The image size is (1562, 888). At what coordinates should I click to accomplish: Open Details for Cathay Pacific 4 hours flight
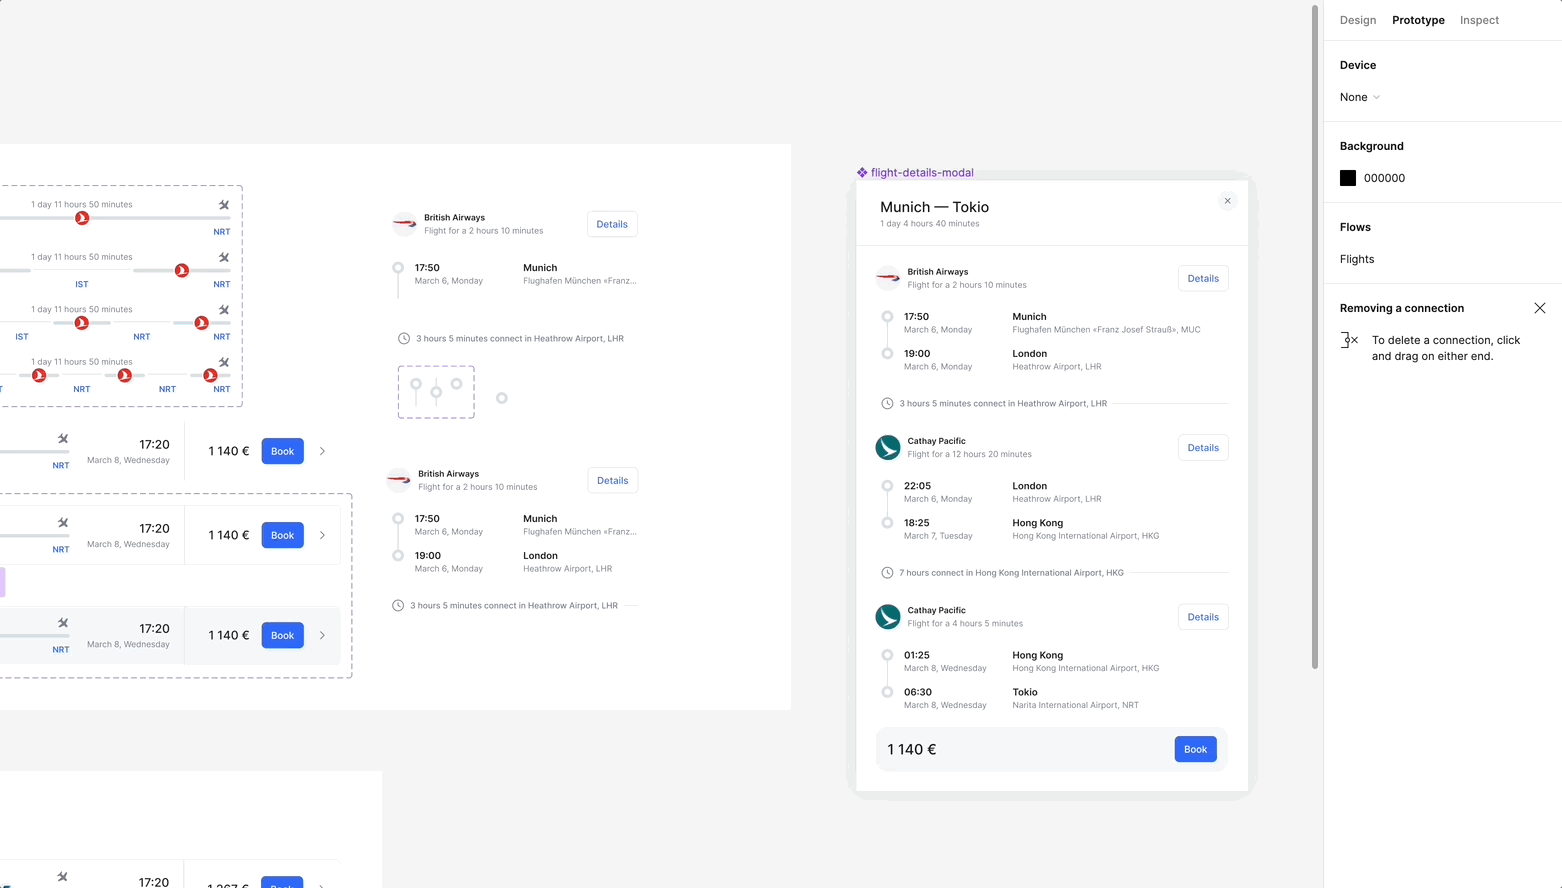point(1203,617)
